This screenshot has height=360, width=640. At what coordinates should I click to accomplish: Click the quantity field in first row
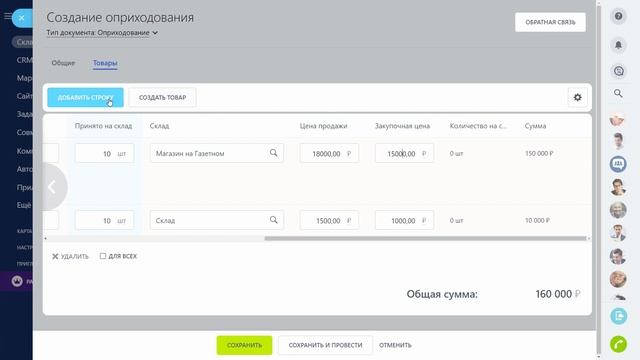pos(104,153)
